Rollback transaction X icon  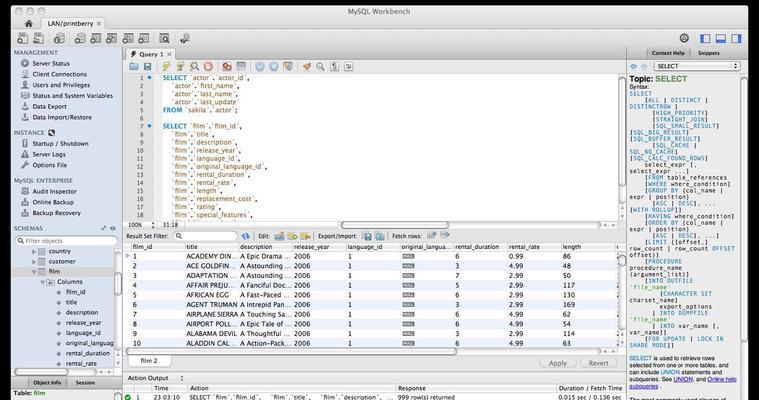[273, 66]
